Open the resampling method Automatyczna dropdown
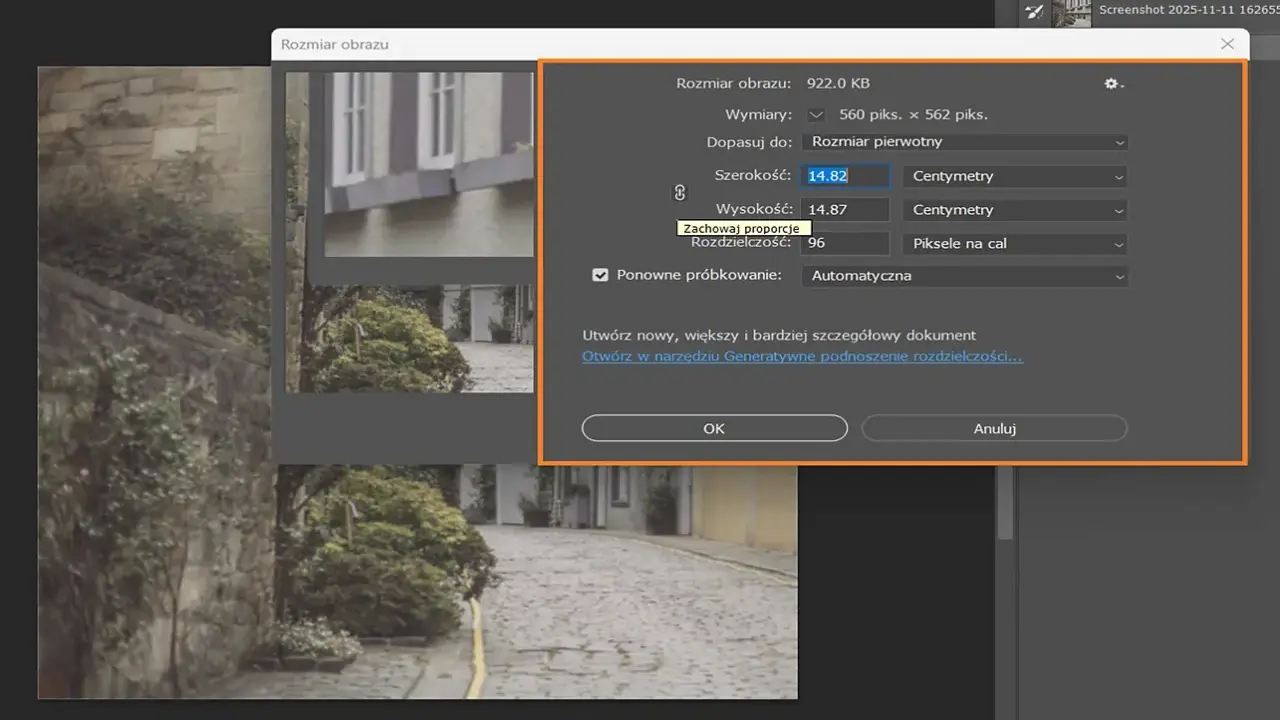 pos(965,276)
